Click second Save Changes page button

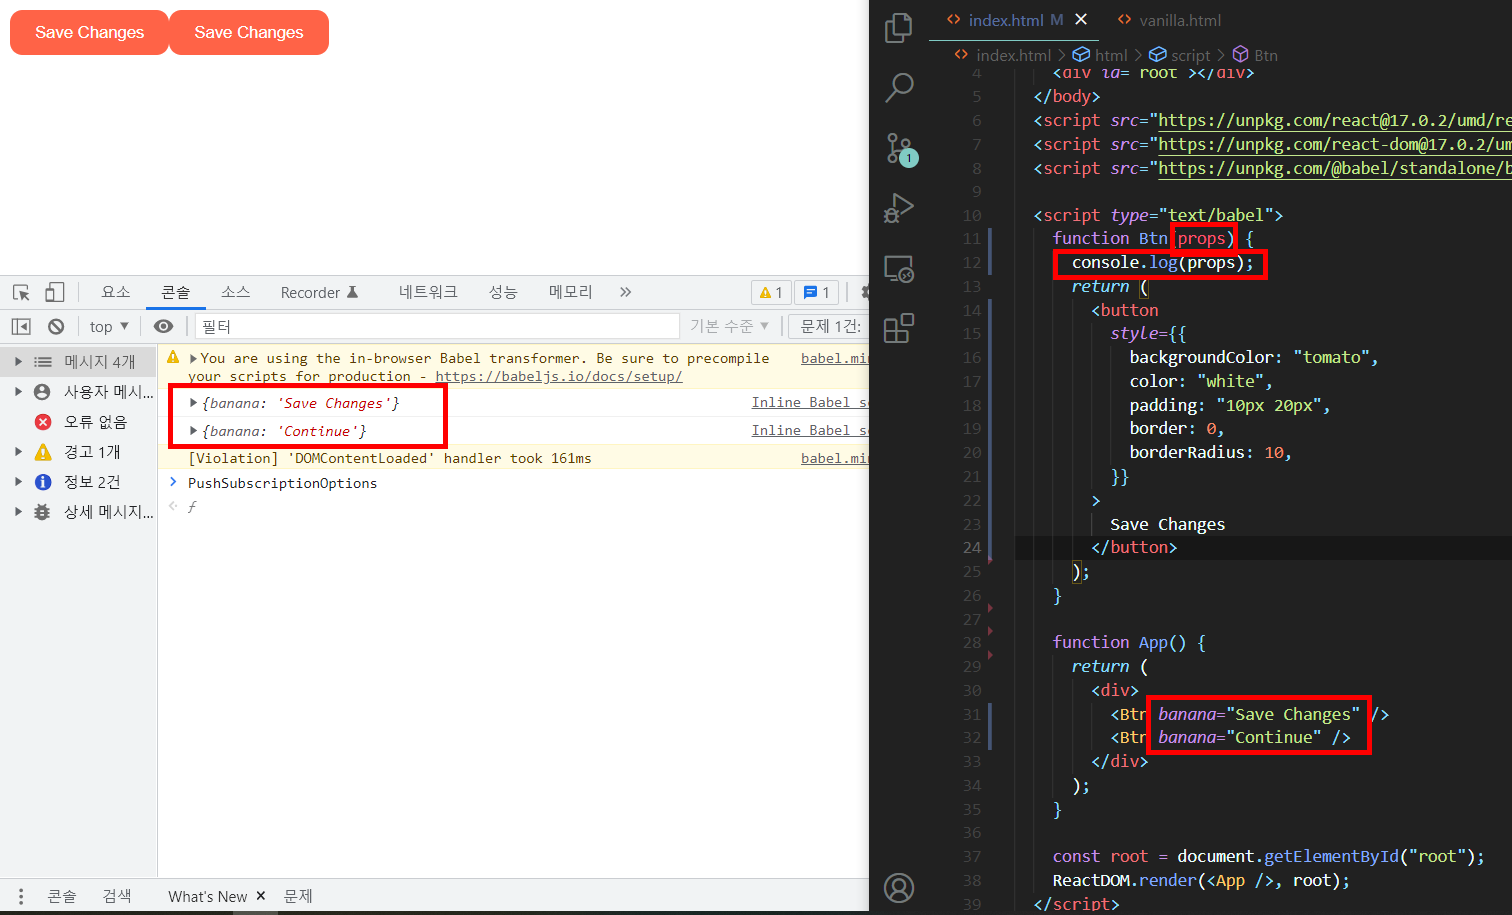(x=249, y=33)
